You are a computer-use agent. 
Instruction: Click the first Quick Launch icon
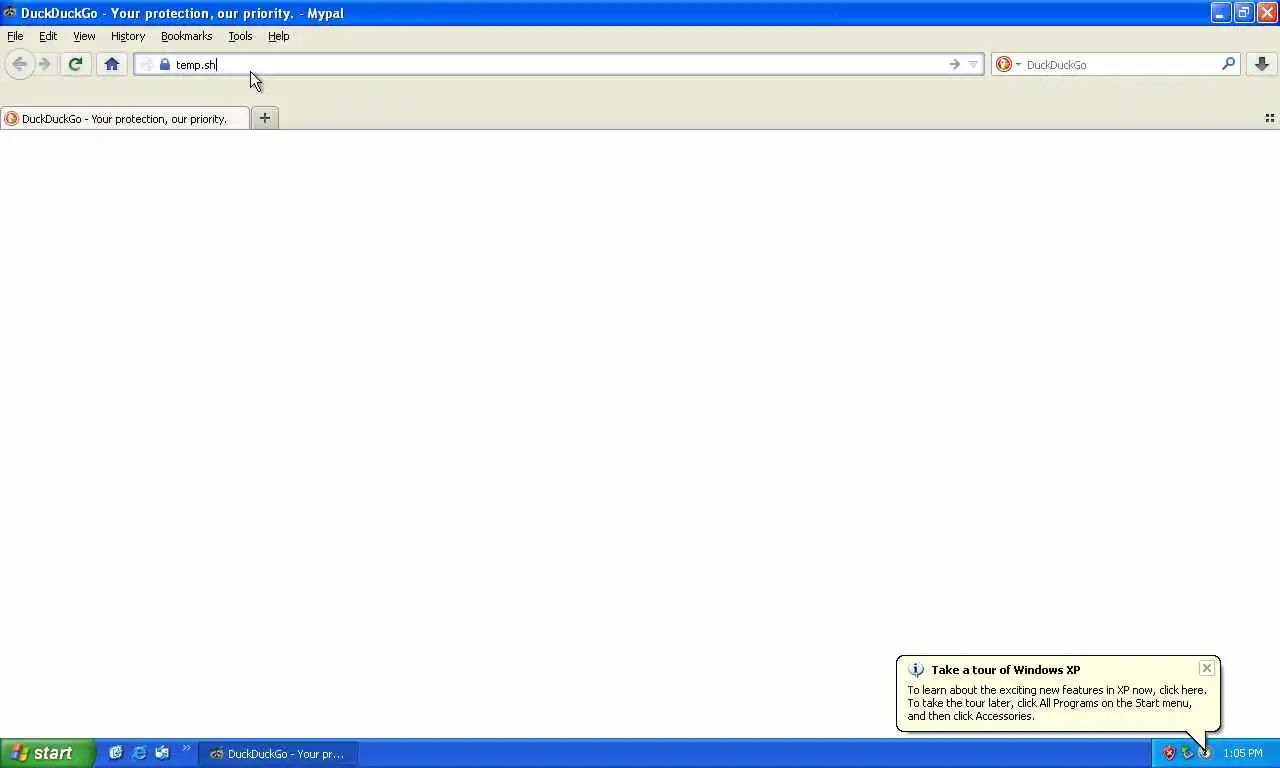point(116,753)
